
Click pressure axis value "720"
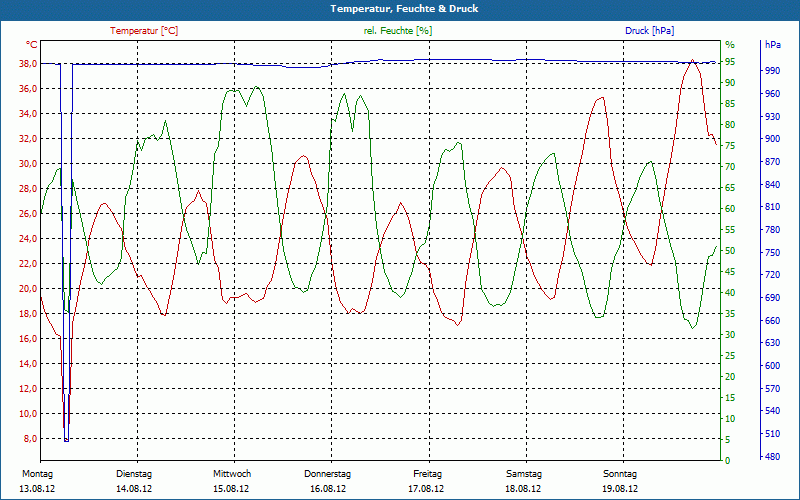click(772, 275)
